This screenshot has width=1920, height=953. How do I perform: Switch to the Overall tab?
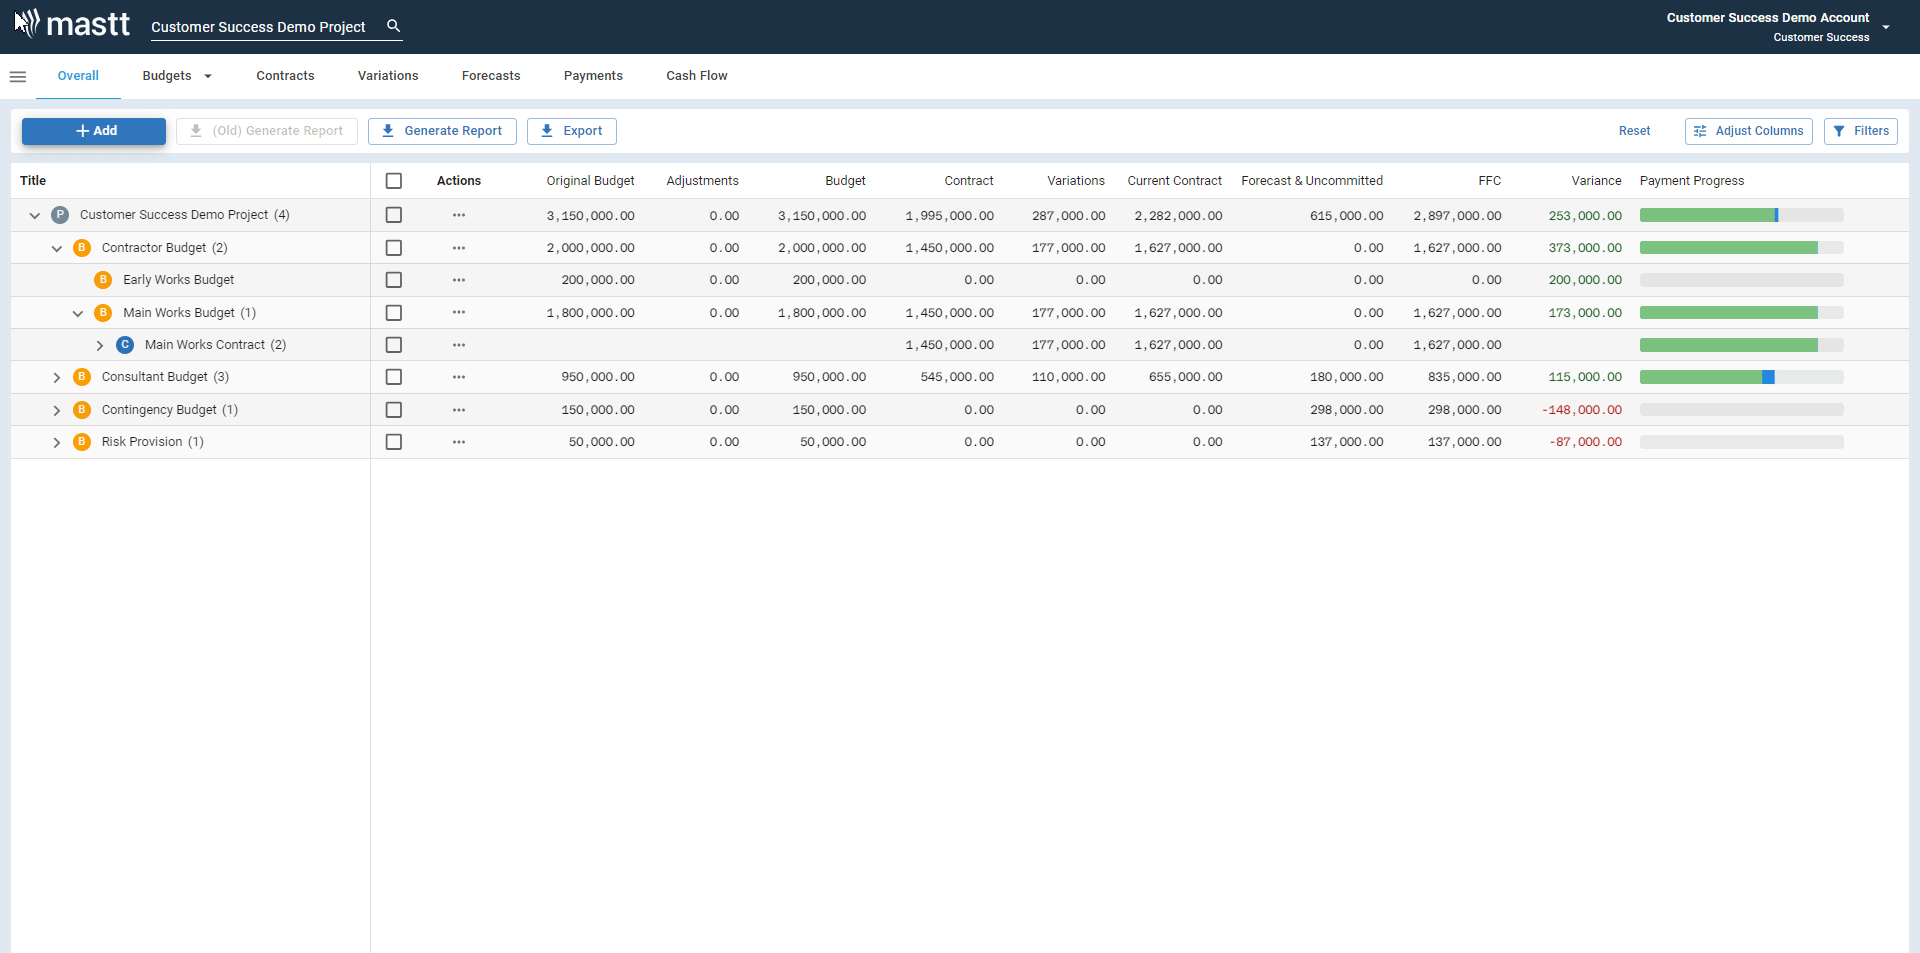[x=78, y=76]
